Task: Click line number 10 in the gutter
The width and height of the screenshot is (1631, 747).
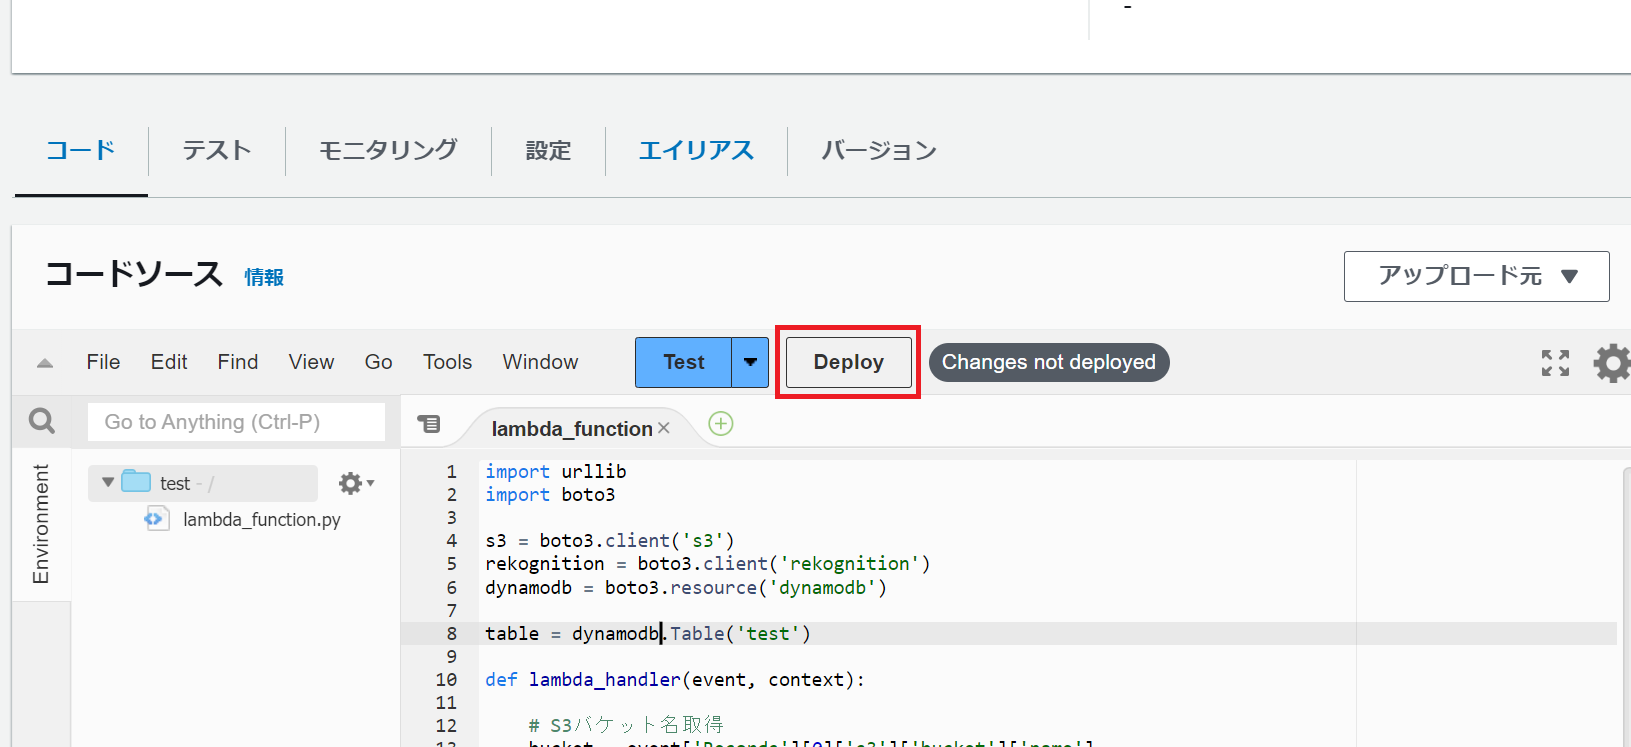Action: click(446, 680)
